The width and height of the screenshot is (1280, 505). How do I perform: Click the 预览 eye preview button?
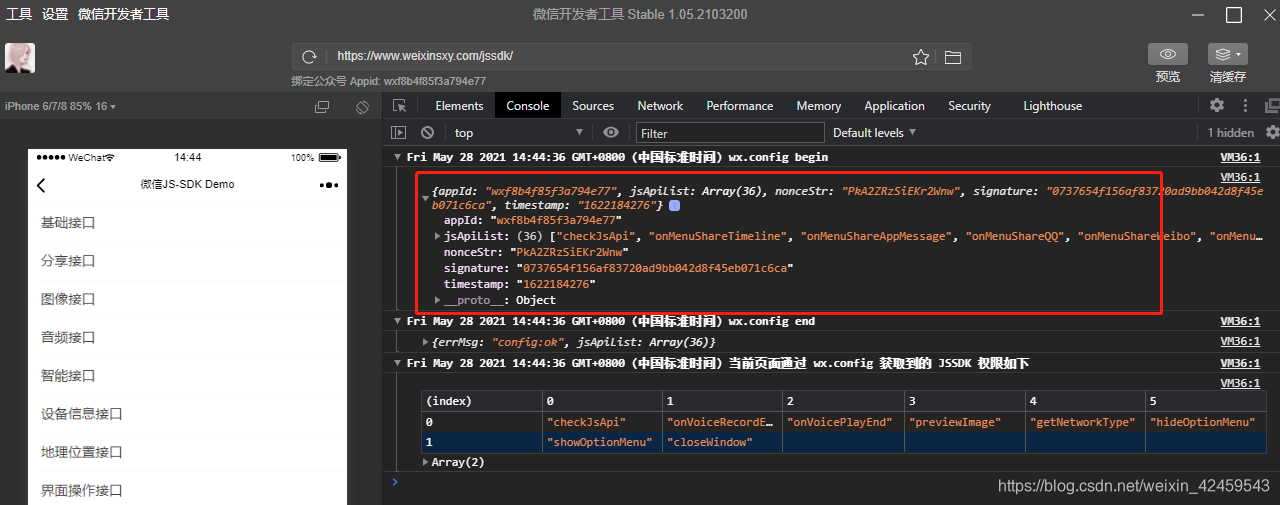[1168, 54]
